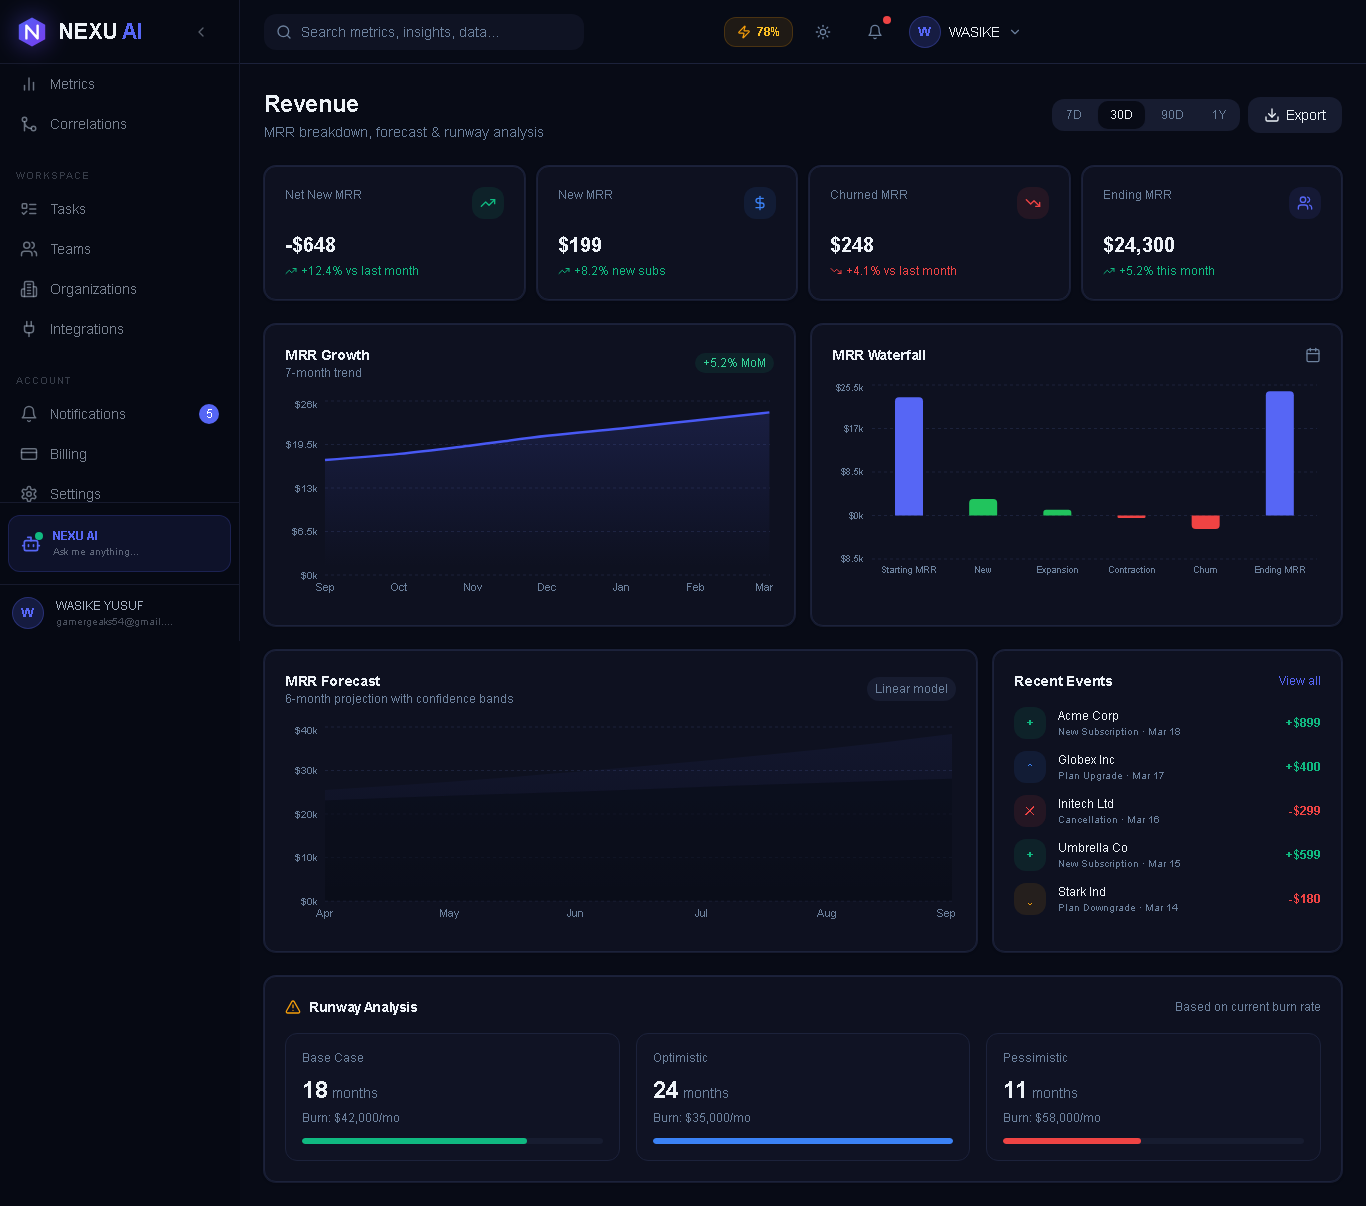Click the Pessimistic red progress bar

(1072, 1141)
